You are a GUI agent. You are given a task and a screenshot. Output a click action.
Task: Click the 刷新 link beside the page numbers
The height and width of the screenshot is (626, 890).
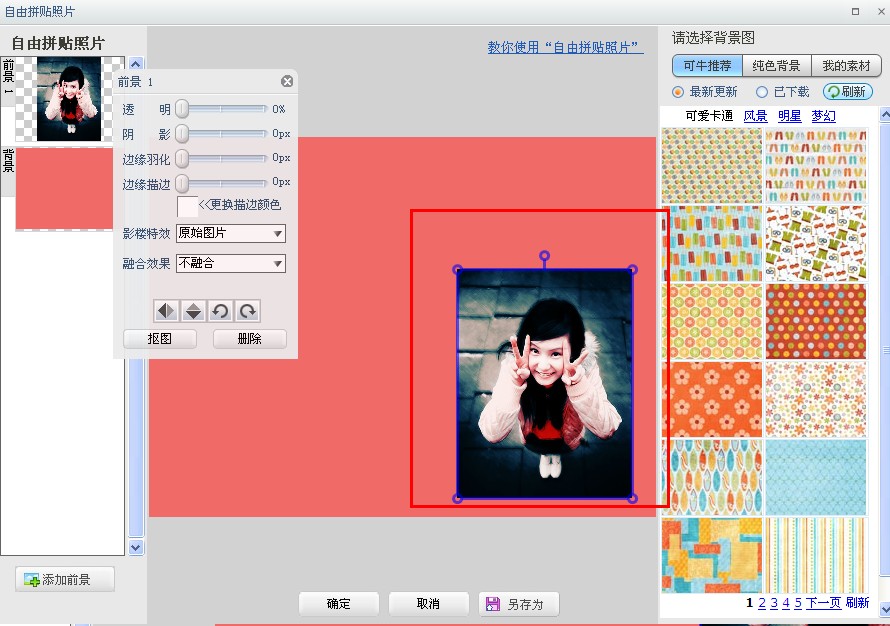tap(857, 603)
